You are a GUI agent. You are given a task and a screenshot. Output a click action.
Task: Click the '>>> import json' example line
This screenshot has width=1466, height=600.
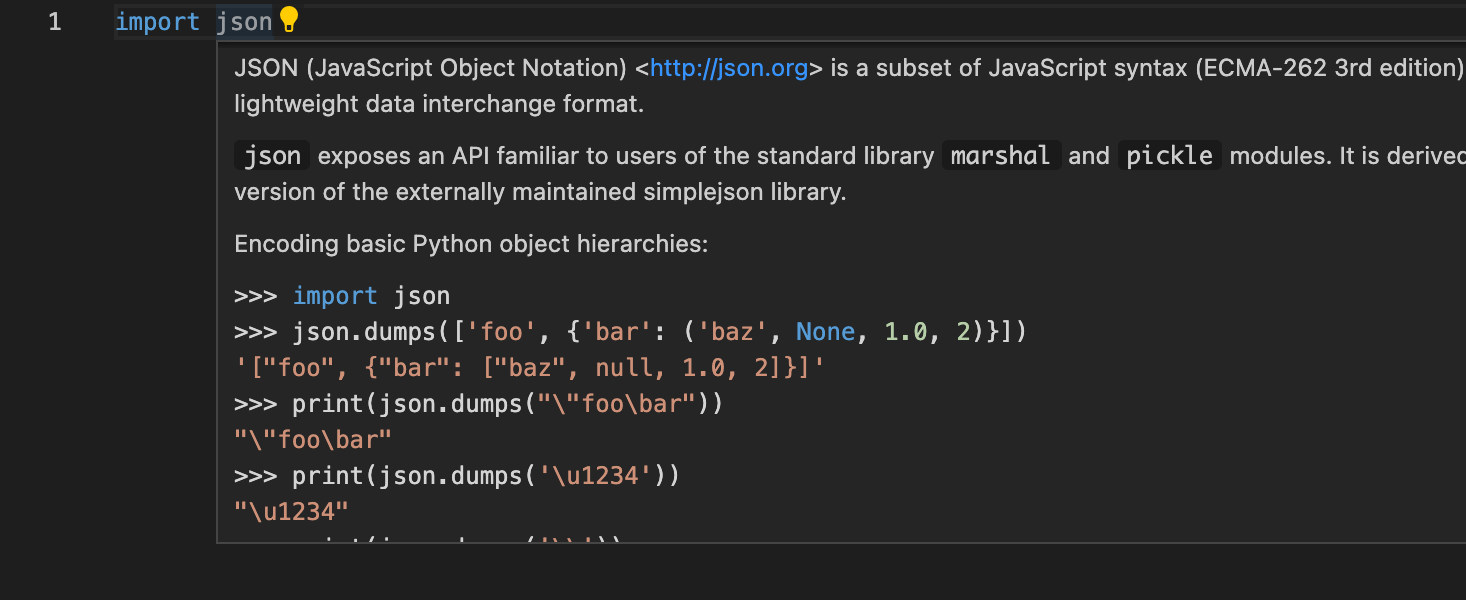[x=342, y=296]
